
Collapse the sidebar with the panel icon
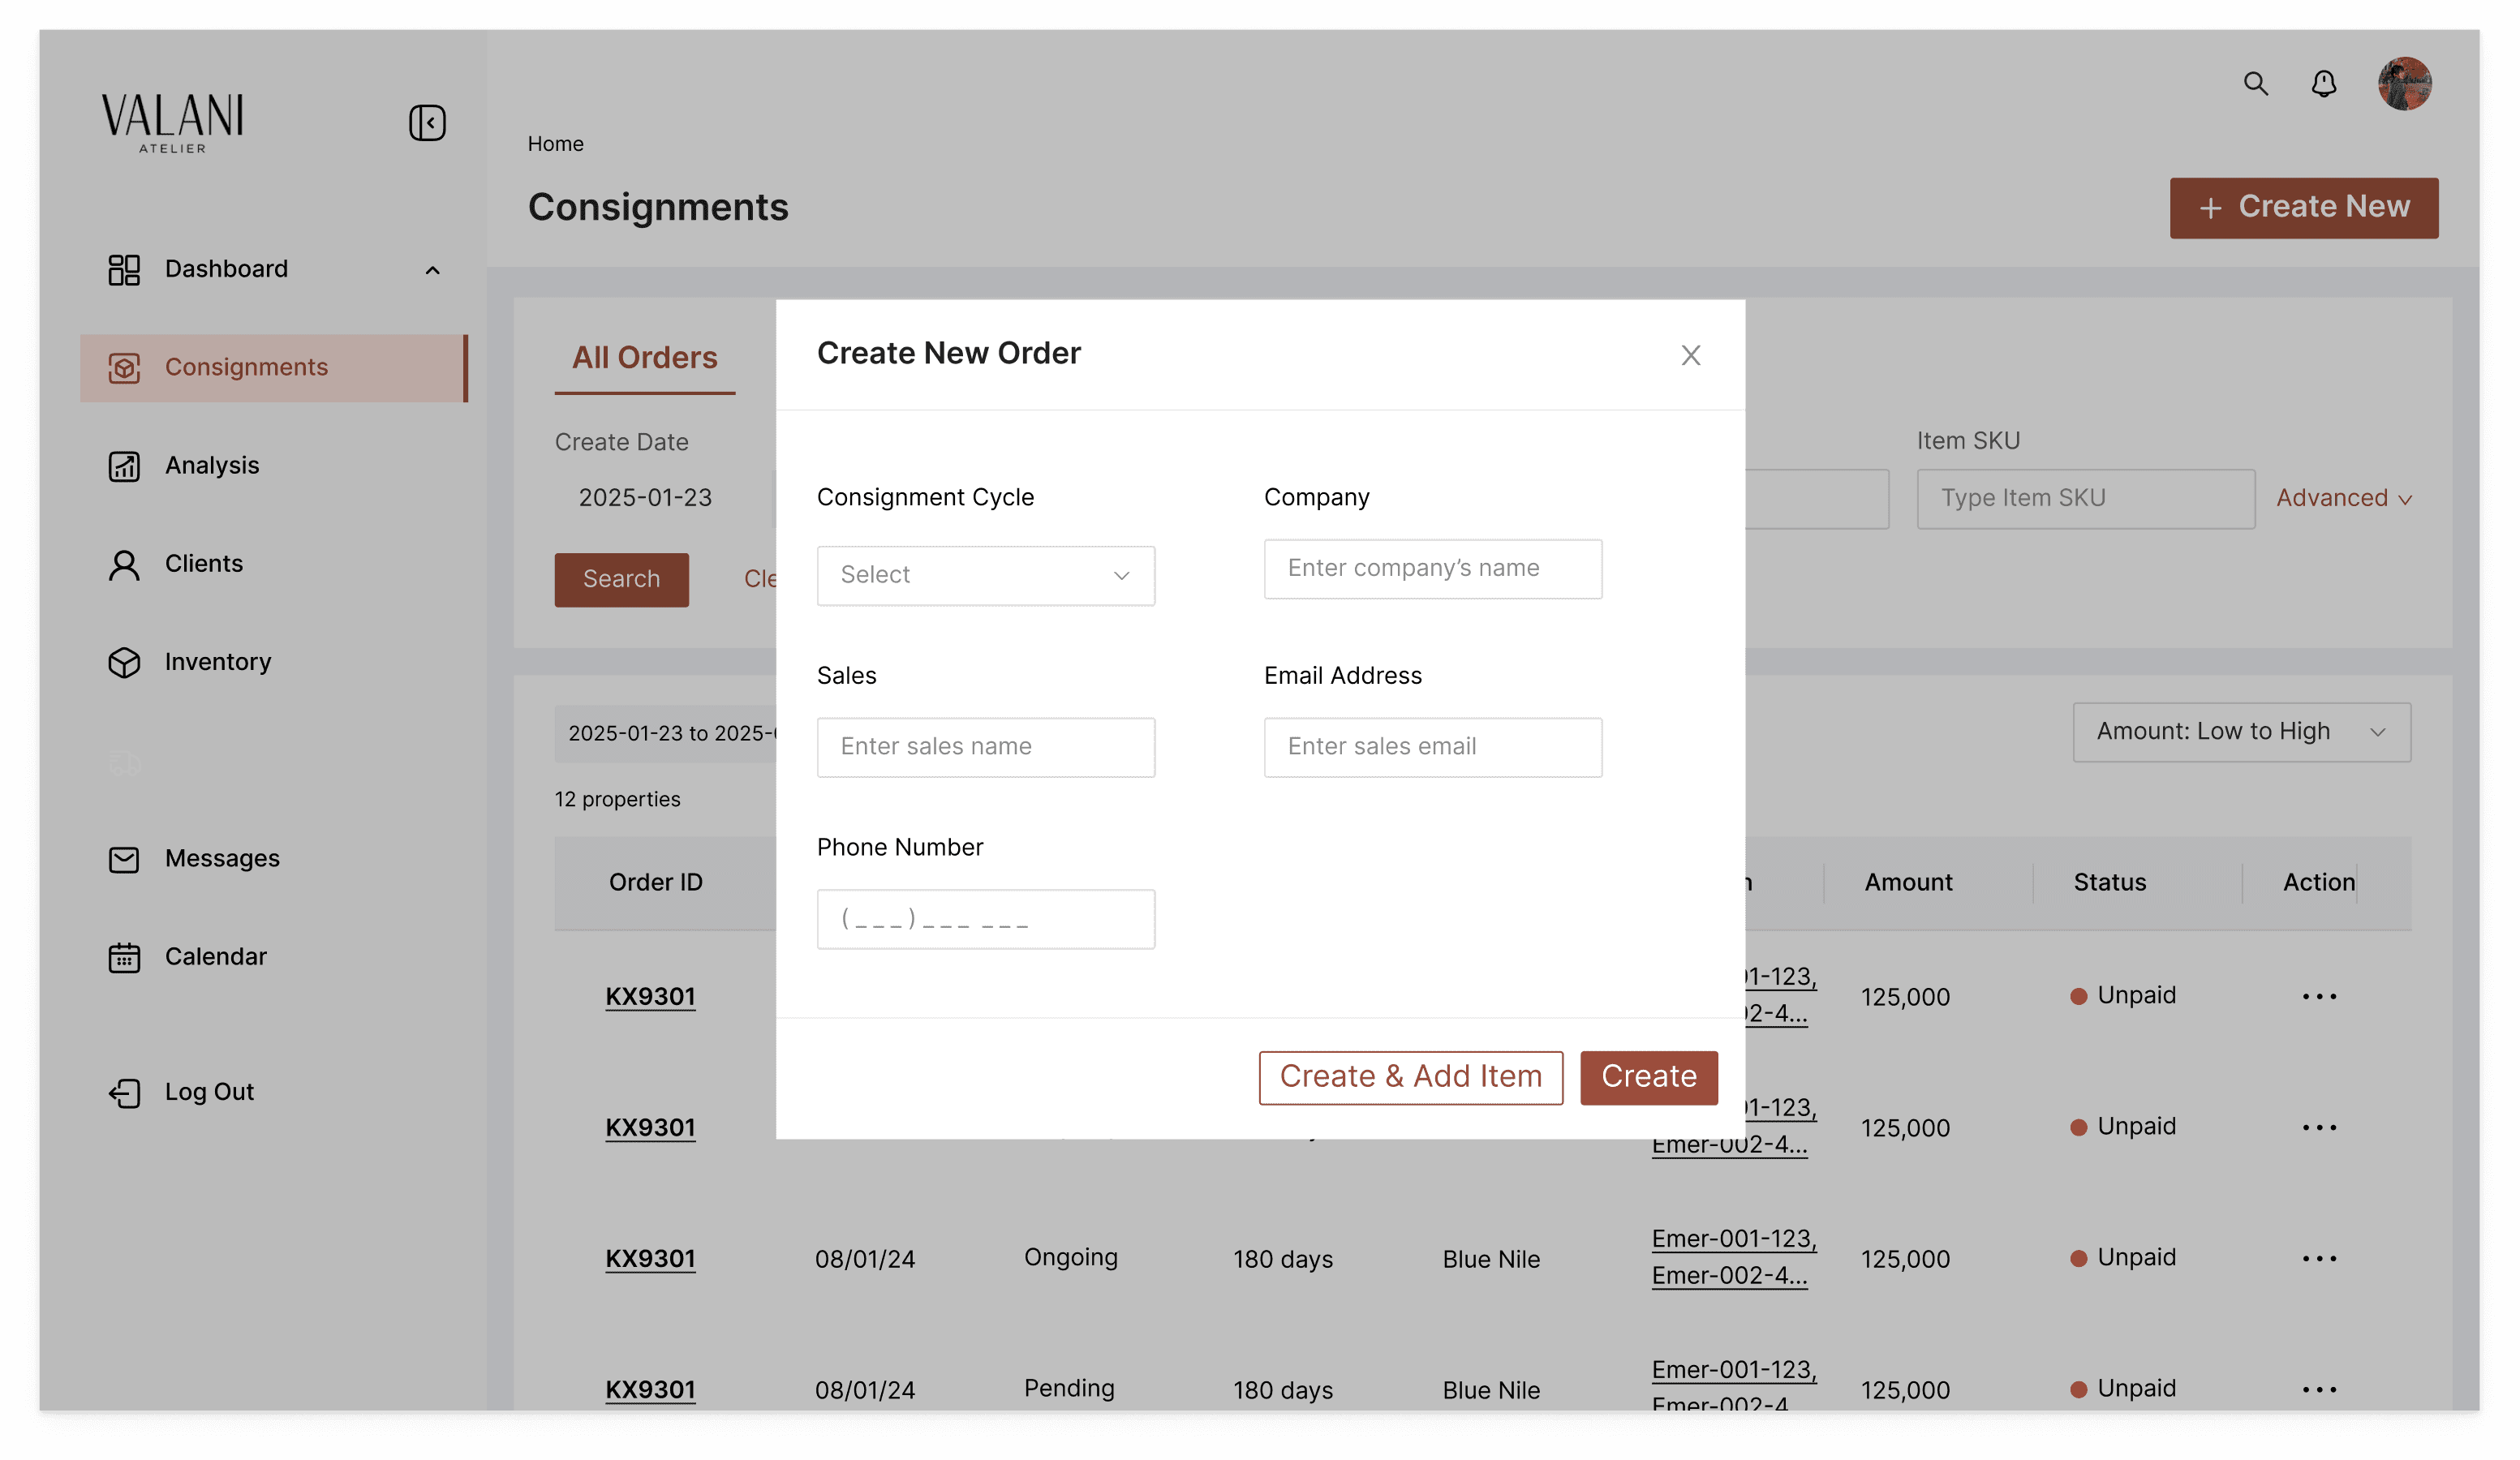click(x=427, y=123)
